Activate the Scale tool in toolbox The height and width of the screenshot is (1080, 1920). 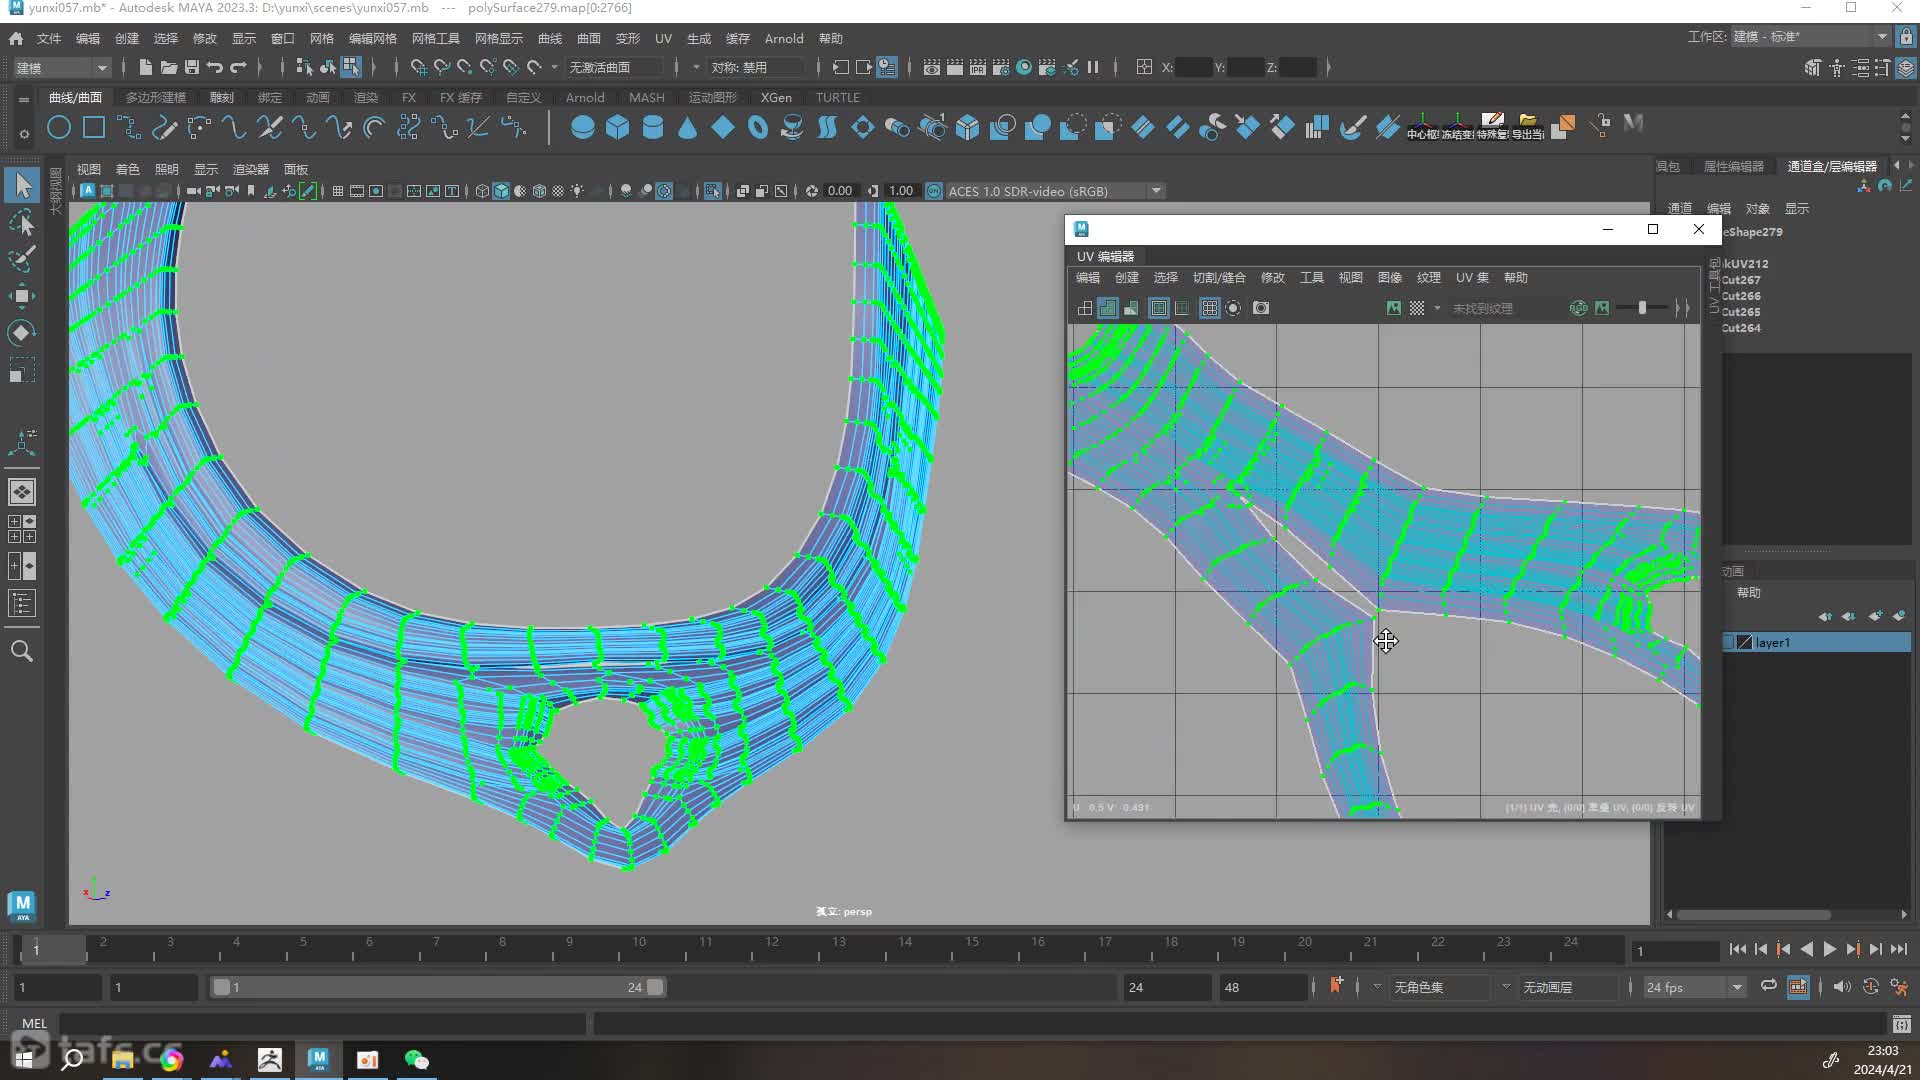coord(22,370)
